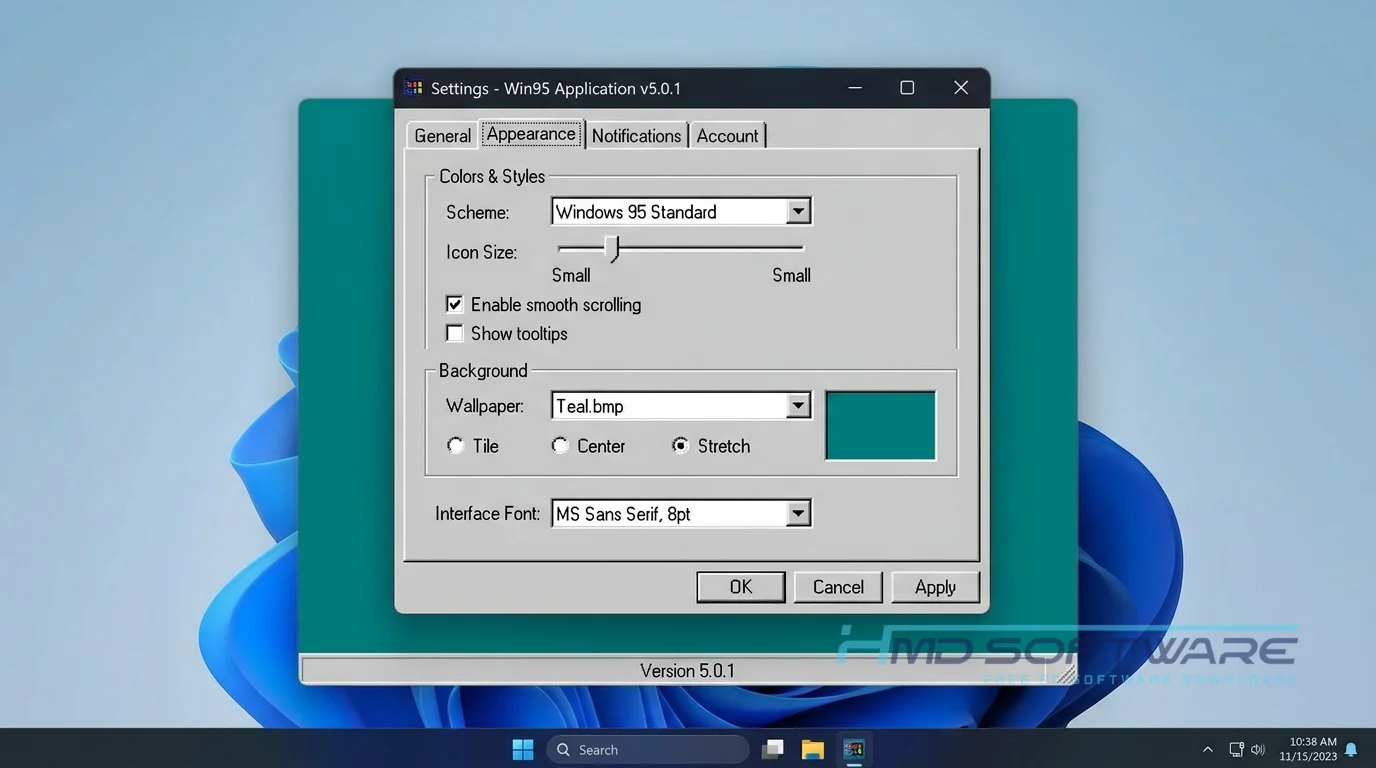The height and width of the screenshot is (768, 1376).
Task: Show hidden tray icons with the chevron
Action: coord(1207,749)
